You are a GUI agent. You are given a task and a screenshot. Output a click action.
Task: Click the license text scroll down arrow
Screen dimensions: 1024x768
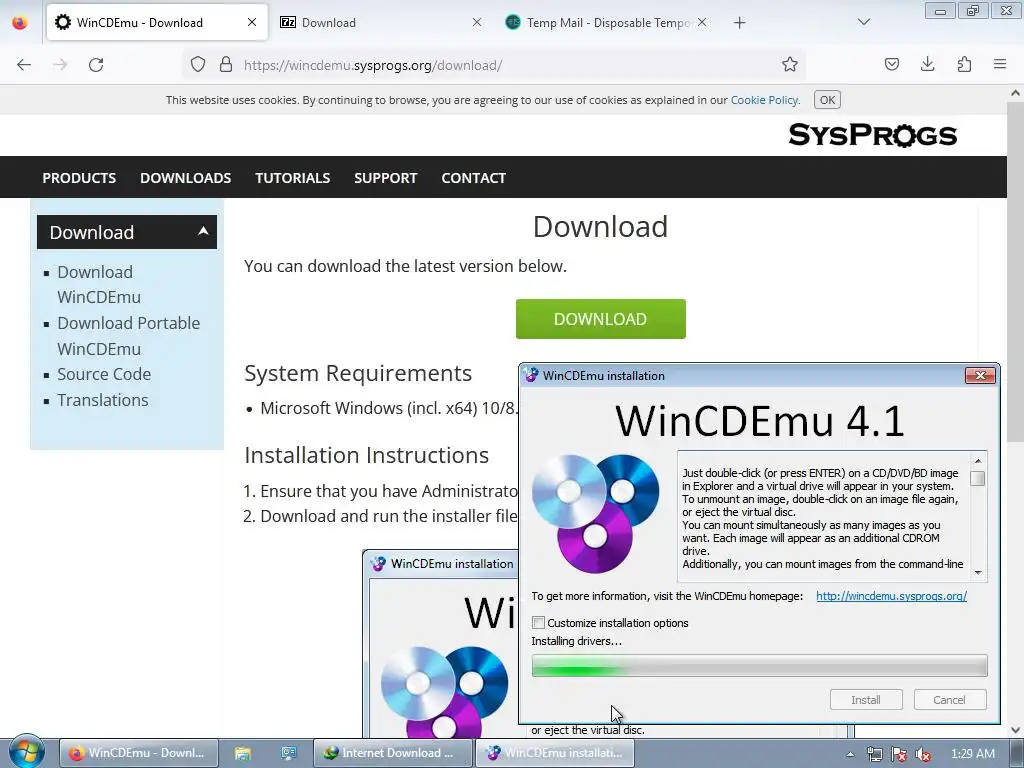pos(978,573)
